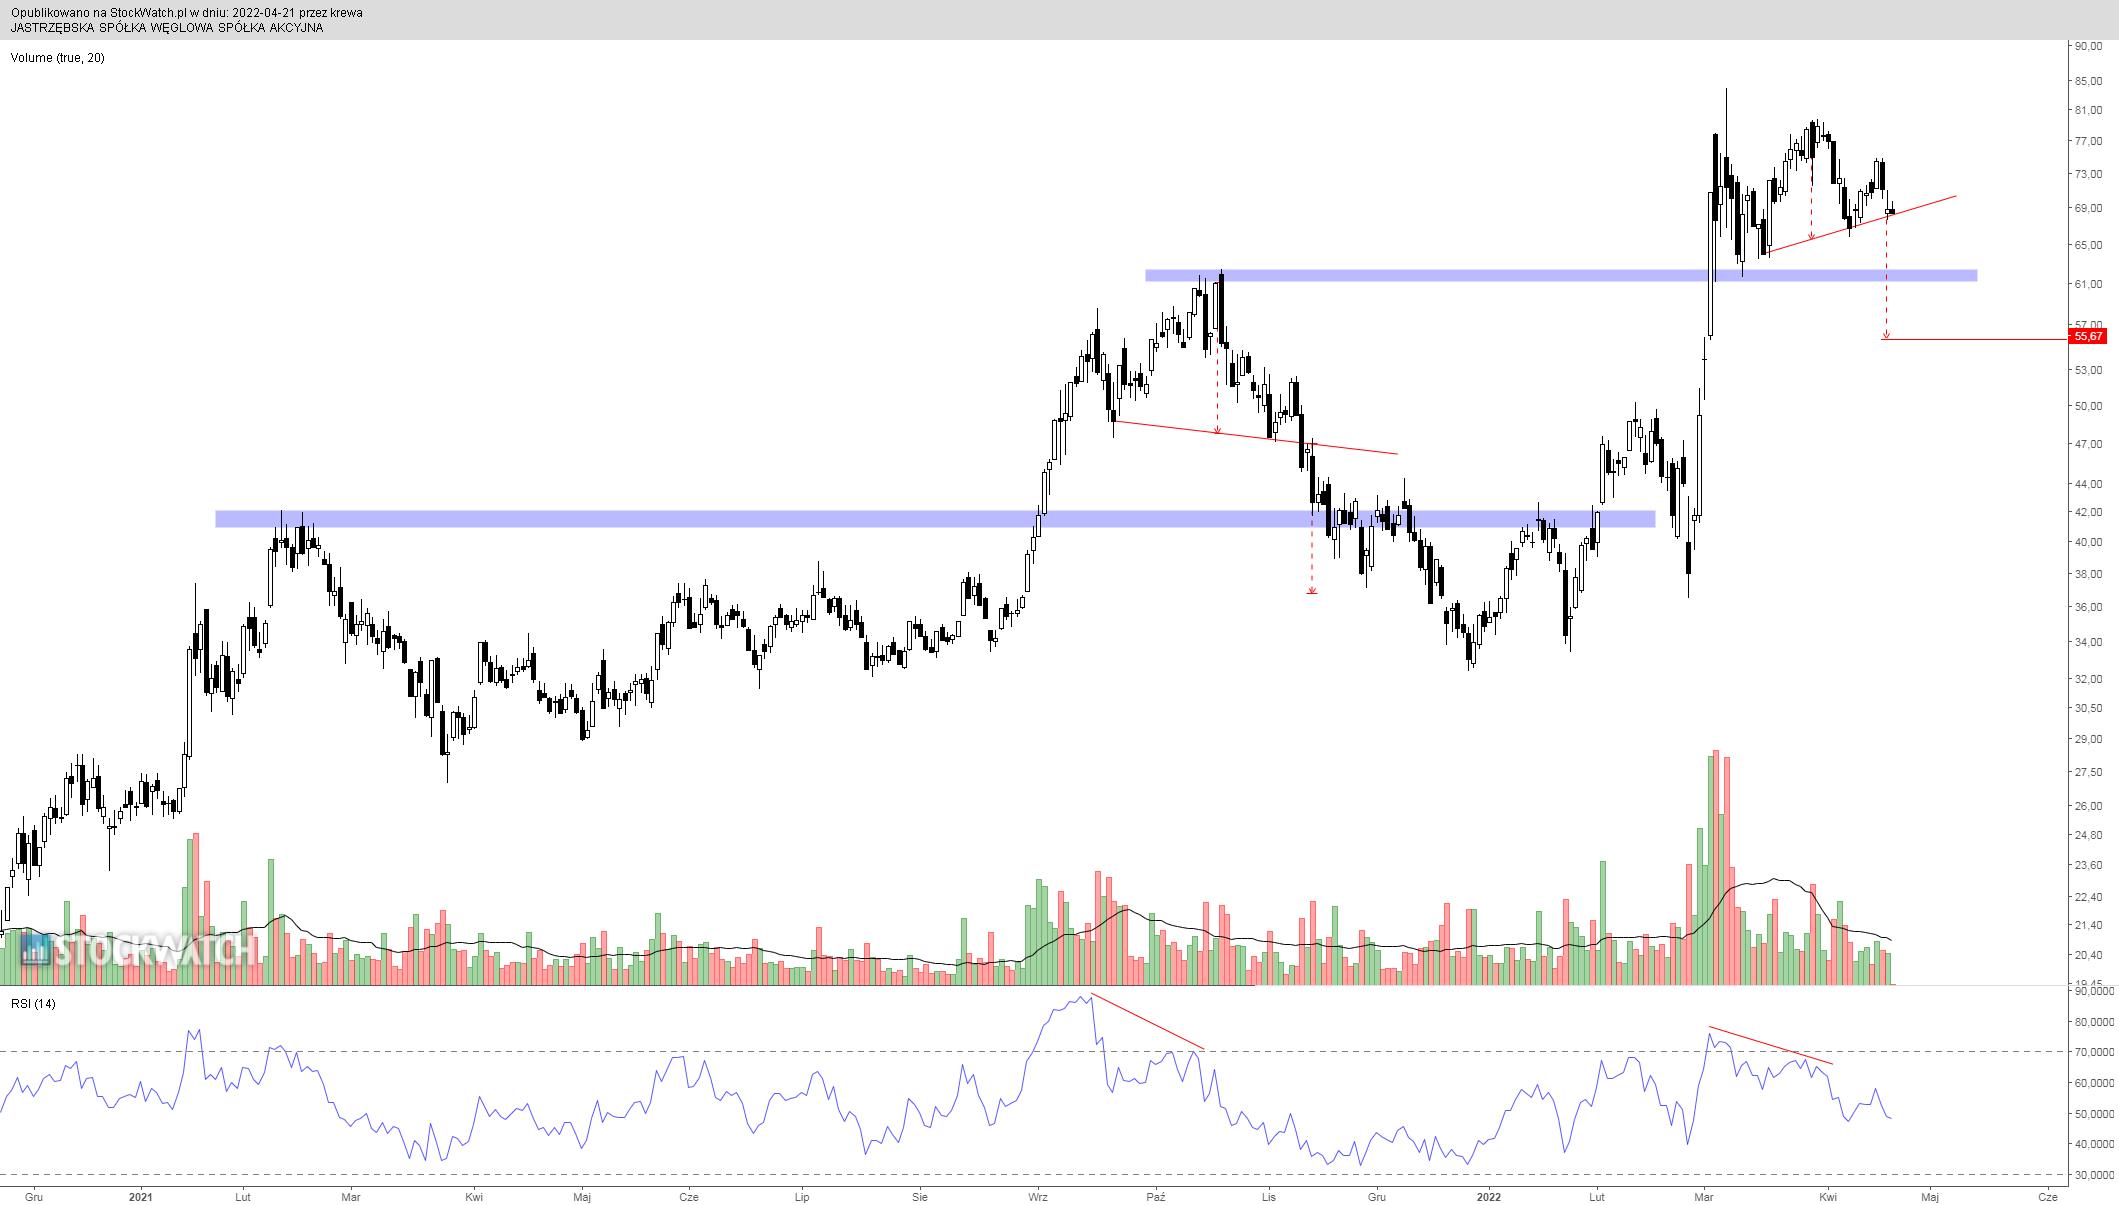This screenshot has height=1205, width=2119.
Task: Click the 61,00 price axis label
Action: (2087, 284)
